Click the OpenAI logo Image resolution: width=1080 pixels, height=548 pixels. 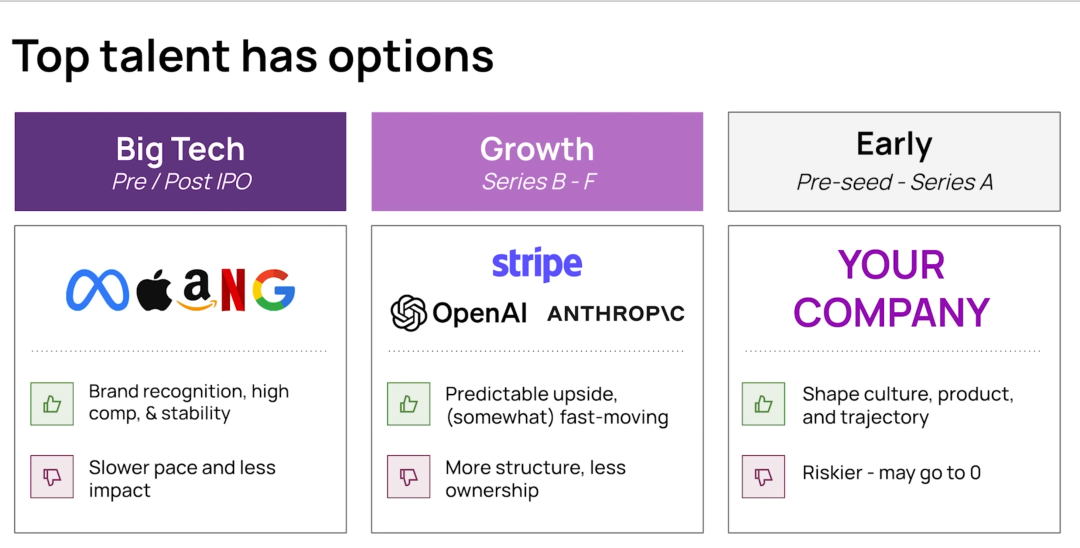[x=459, y=313]
